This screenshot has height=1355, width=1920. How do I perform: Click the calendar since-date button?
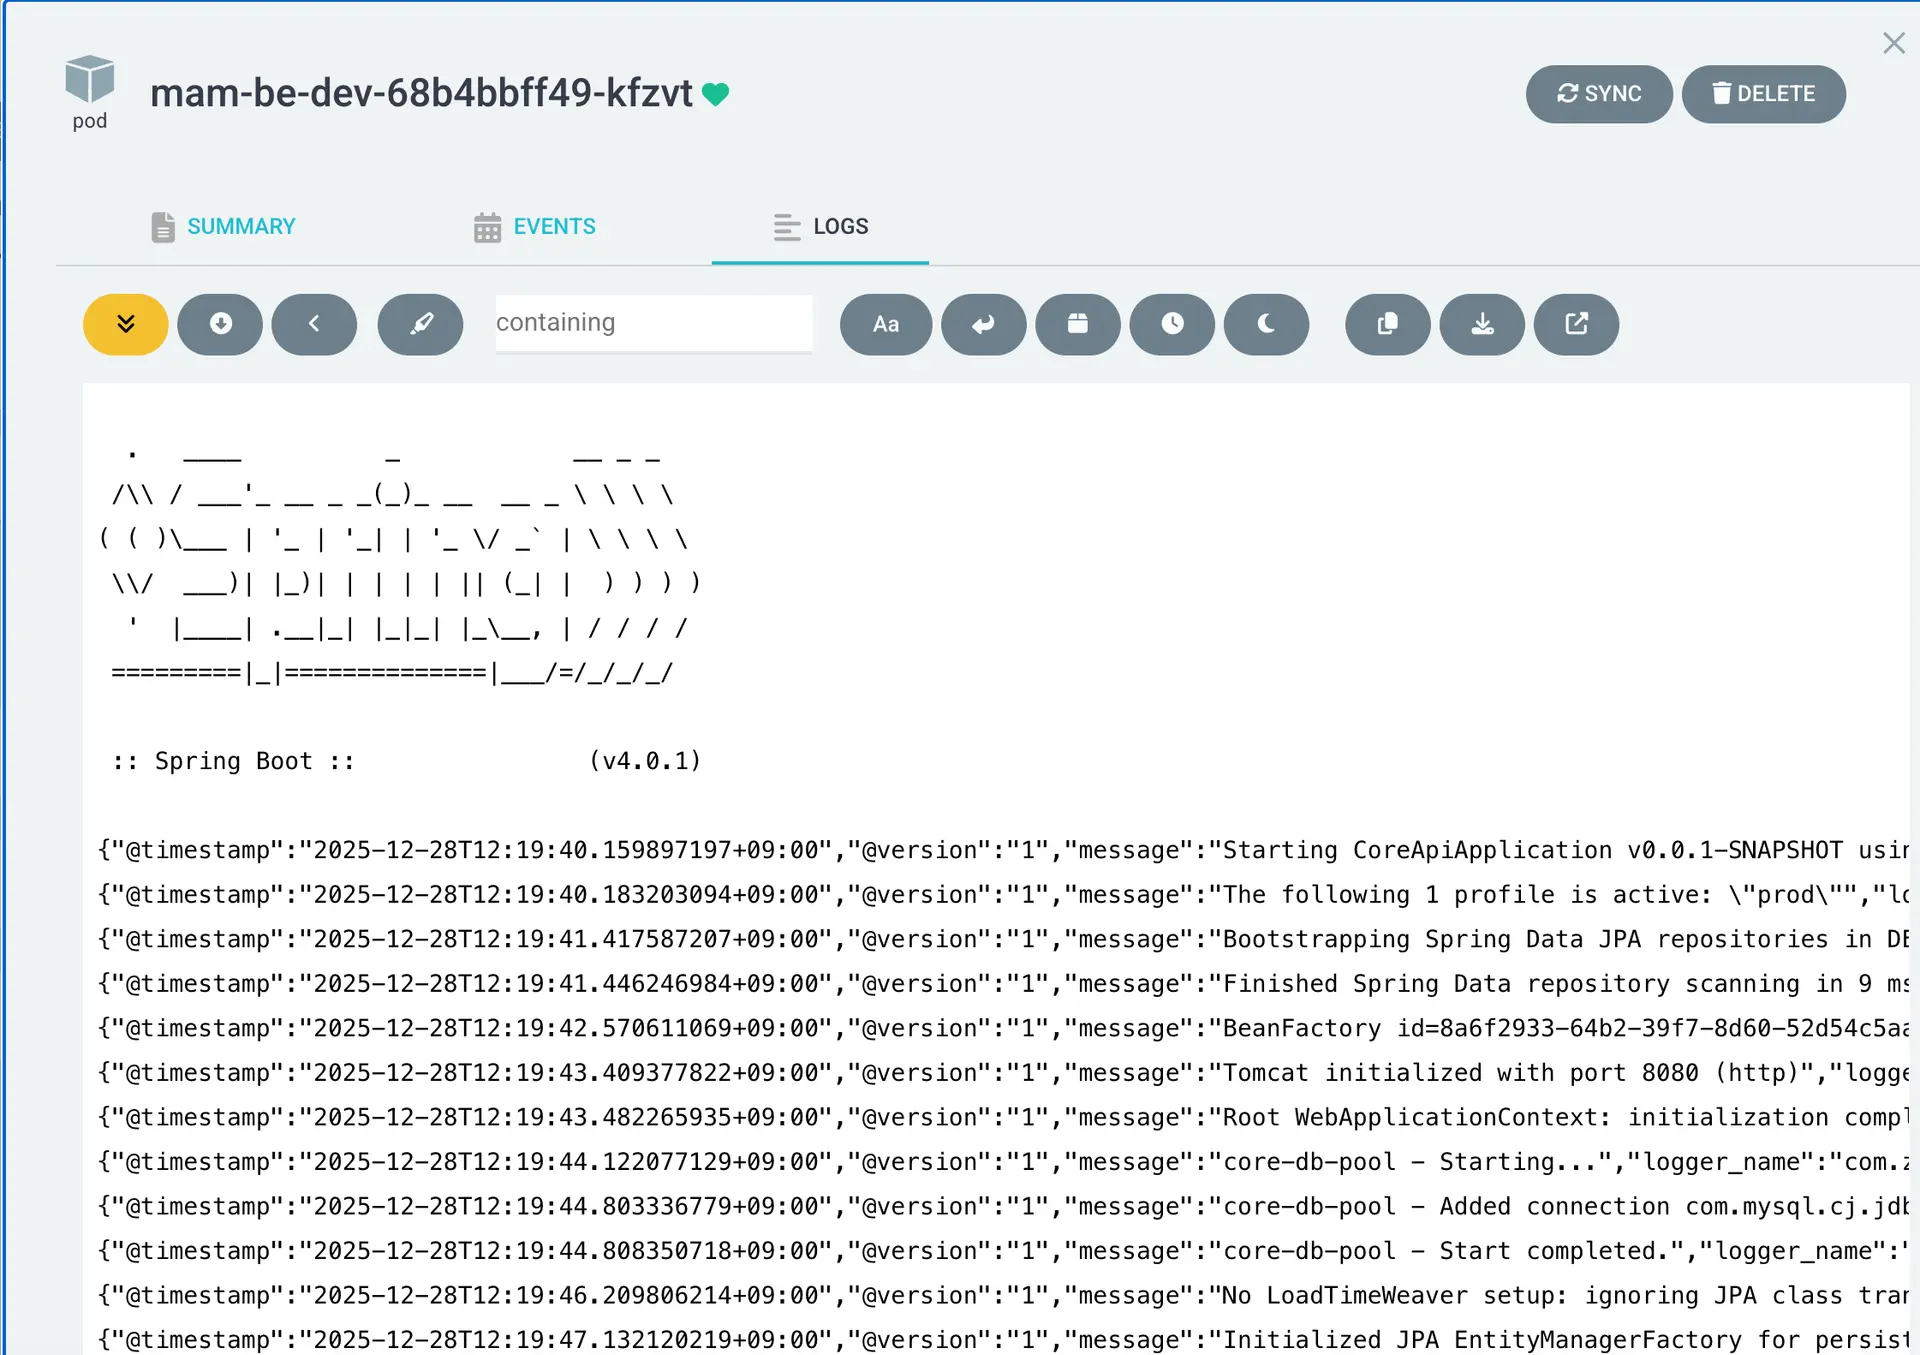pos(1077,324)
